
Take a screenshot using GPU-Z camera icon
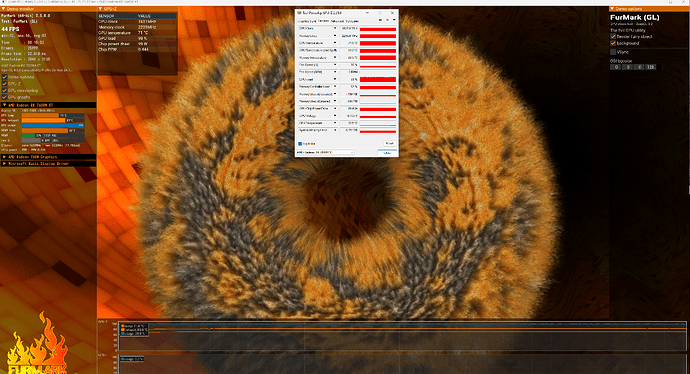pos(381,20)
